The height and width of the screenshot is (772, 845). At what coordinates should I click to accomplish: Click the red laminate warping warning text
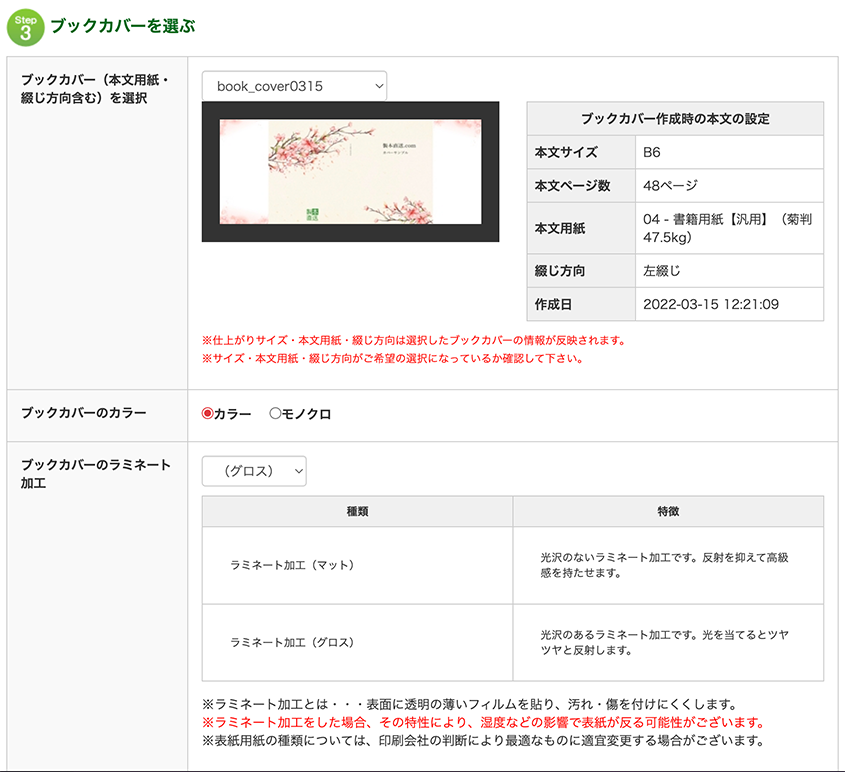pos(483,722)
